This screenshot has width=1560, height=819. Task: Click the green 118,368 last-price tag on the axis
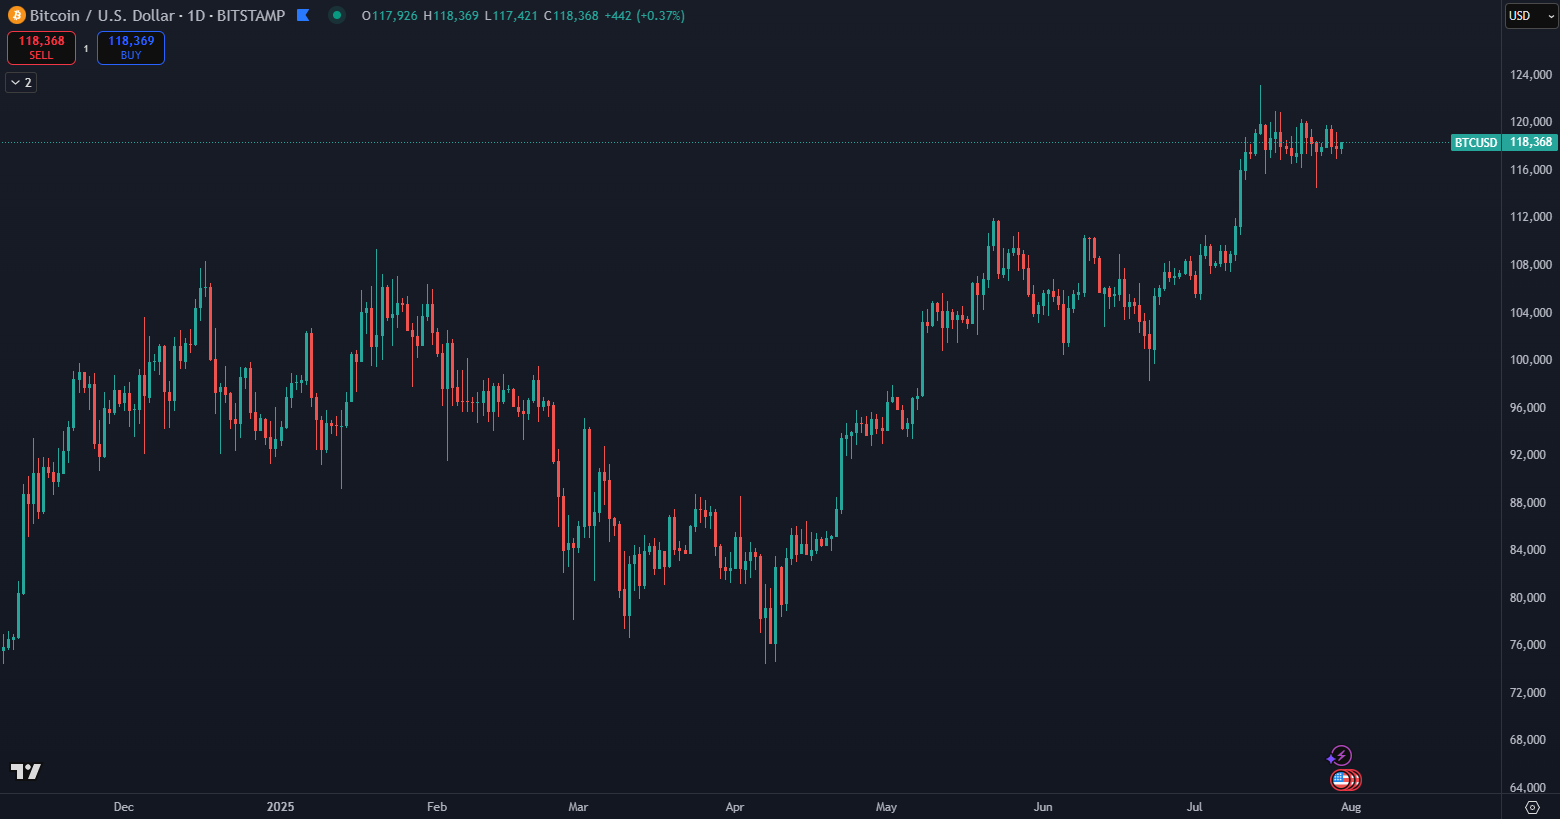pyautogui.click(x=1531, y=143)
